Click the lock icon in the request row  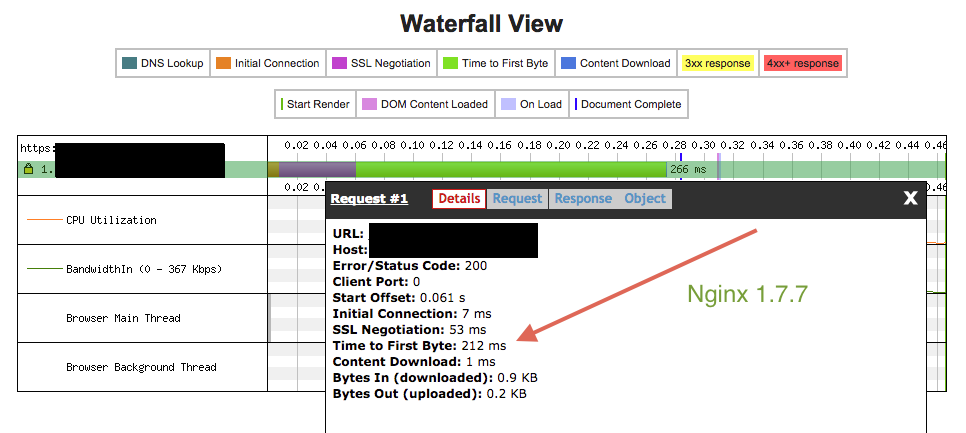29,169
